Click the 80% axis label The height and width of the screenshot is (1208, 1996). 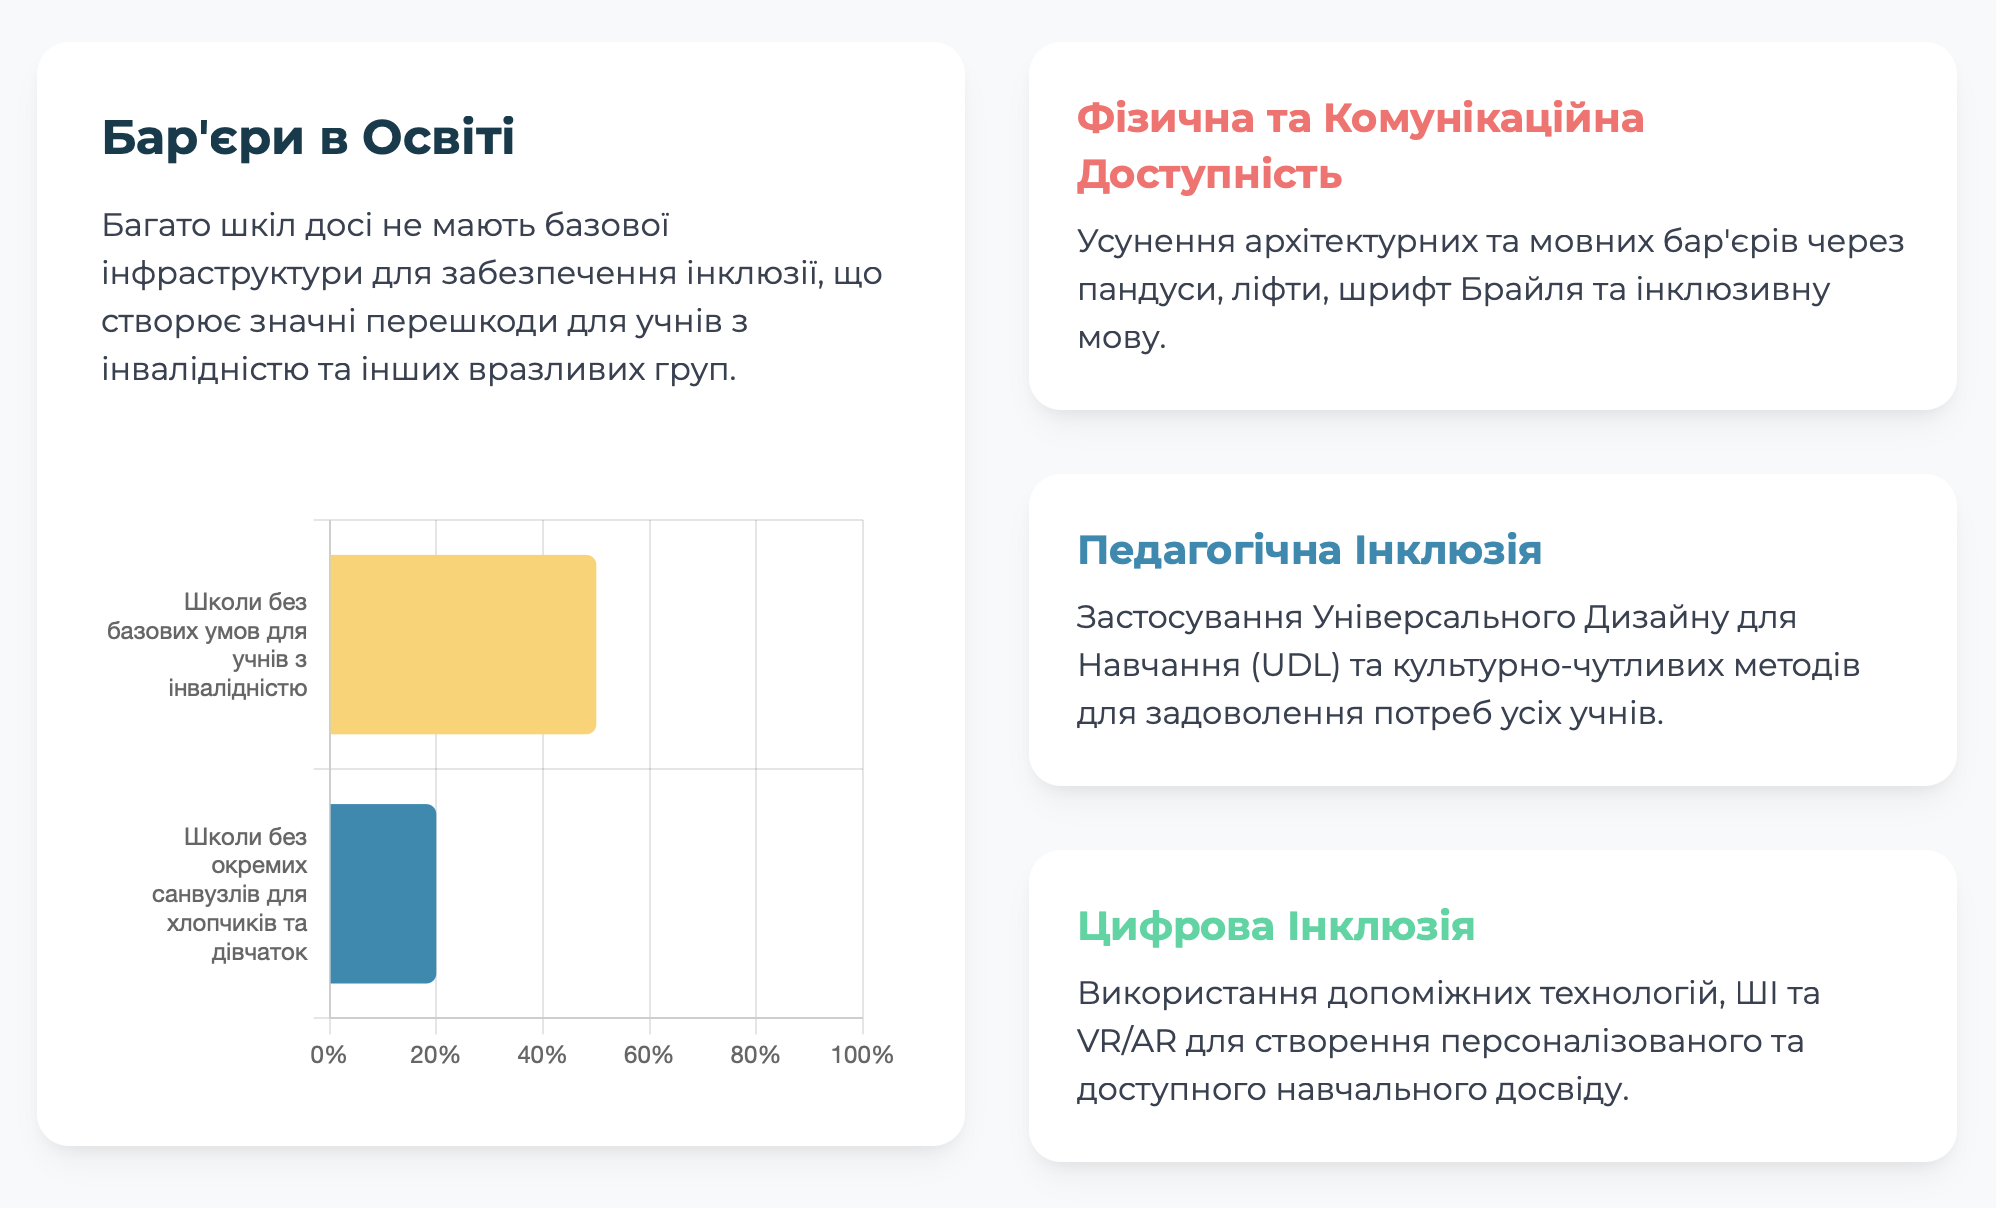[x=755, y=1055]
